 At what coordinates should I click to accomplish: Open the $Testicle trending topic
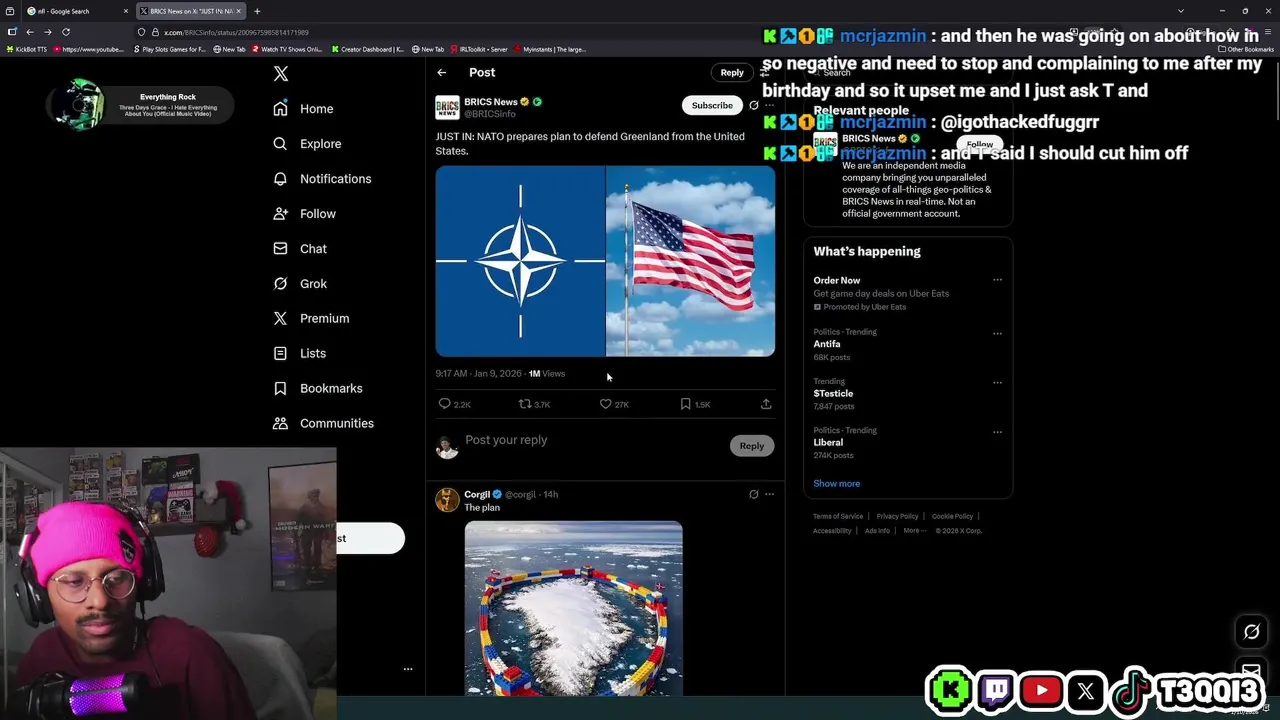point(833,394)
